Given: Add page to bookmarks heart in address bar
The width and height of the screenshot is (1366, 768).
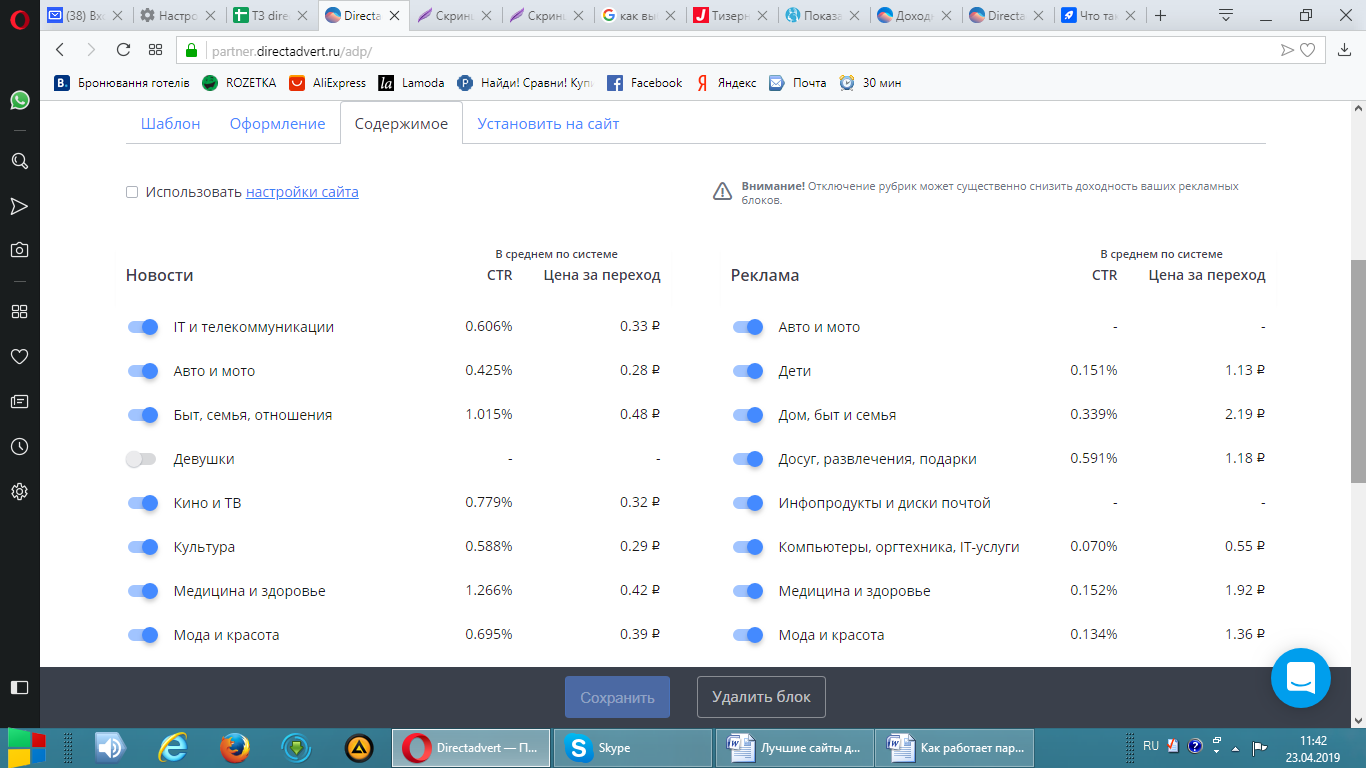Looking at the screenshot, I should 1307,50.
